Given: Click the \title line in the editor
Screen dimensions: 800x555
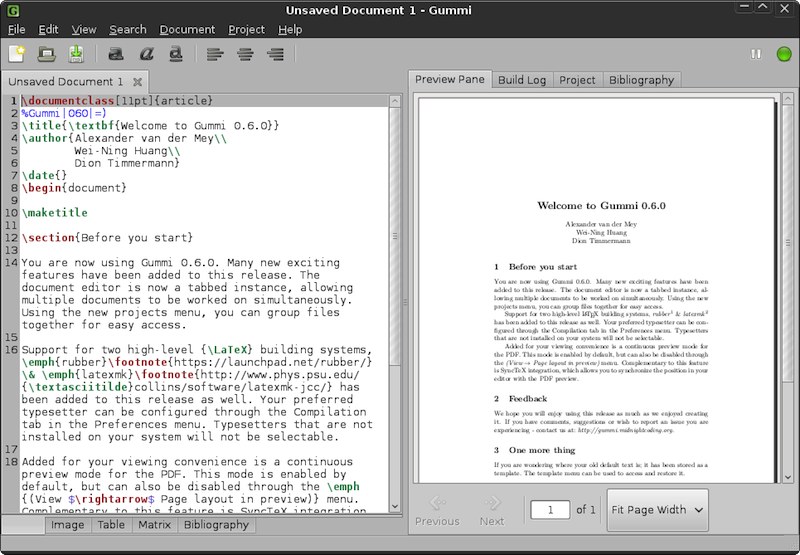Looking at the screenshot, I should tap(150, 125).
